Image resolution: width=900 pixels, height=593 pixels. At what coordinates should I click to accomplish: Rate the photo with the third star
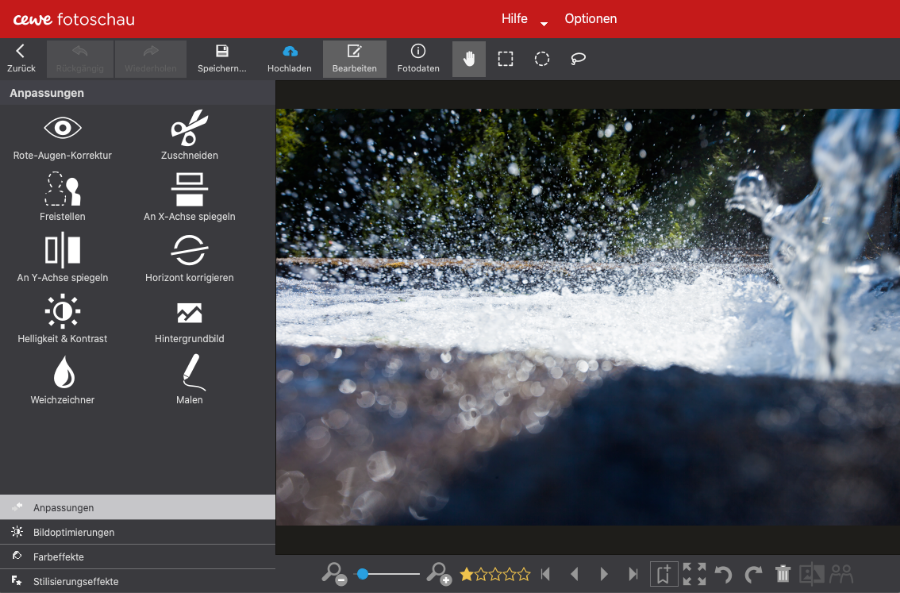point(495,574)
